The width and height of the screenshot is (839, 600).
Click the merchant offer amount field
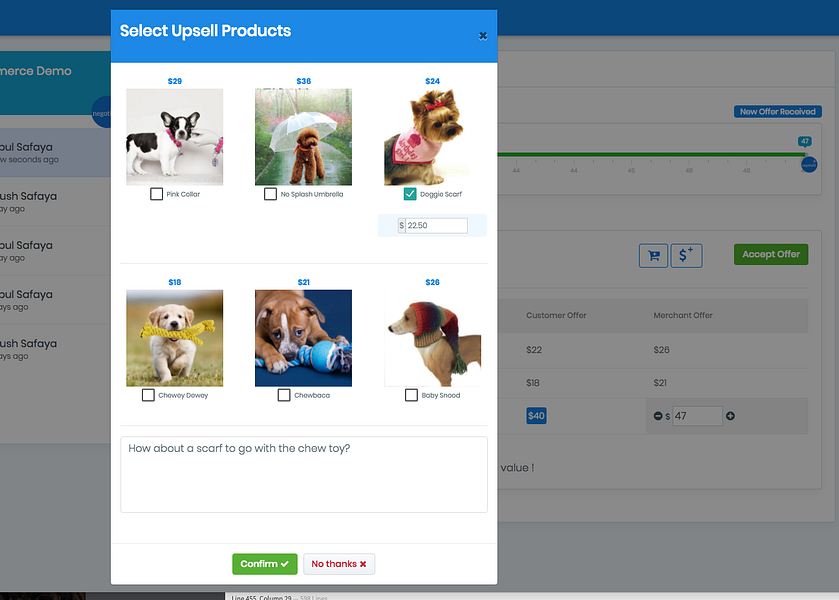pyautogui.click(x=697, y=416)
